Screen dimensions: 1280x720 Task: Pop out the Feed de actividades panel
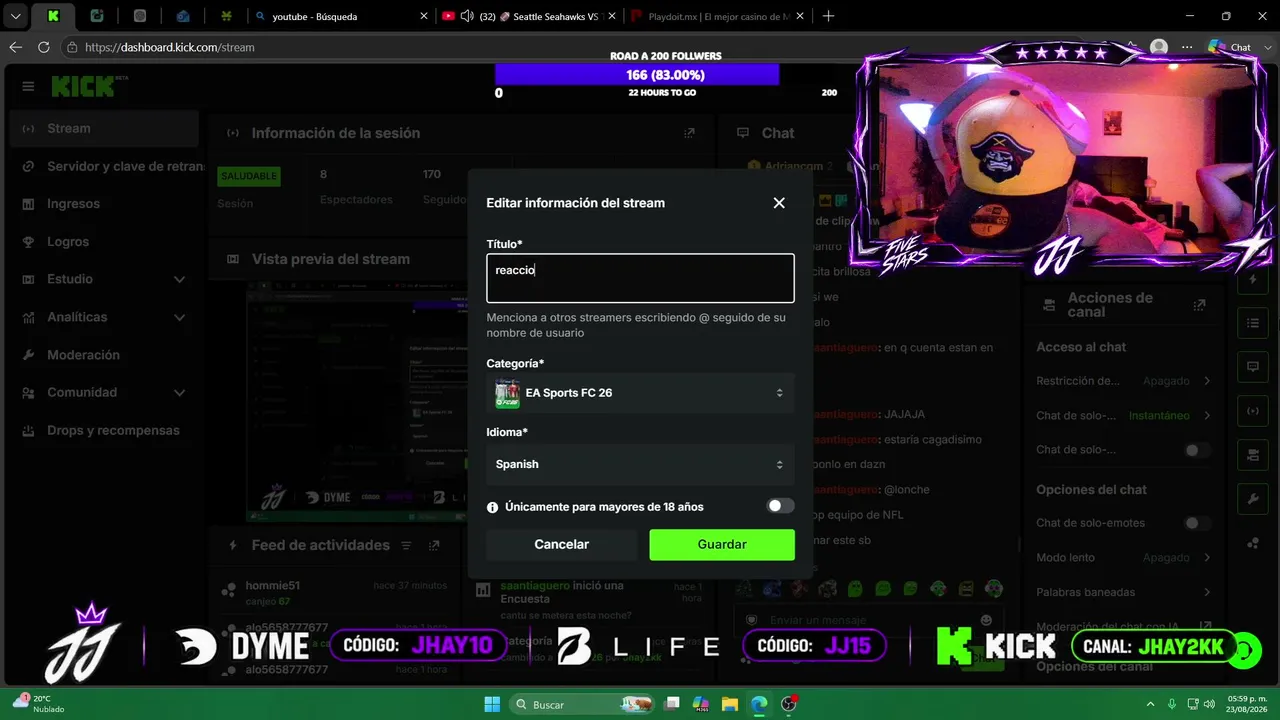(434, 545)
